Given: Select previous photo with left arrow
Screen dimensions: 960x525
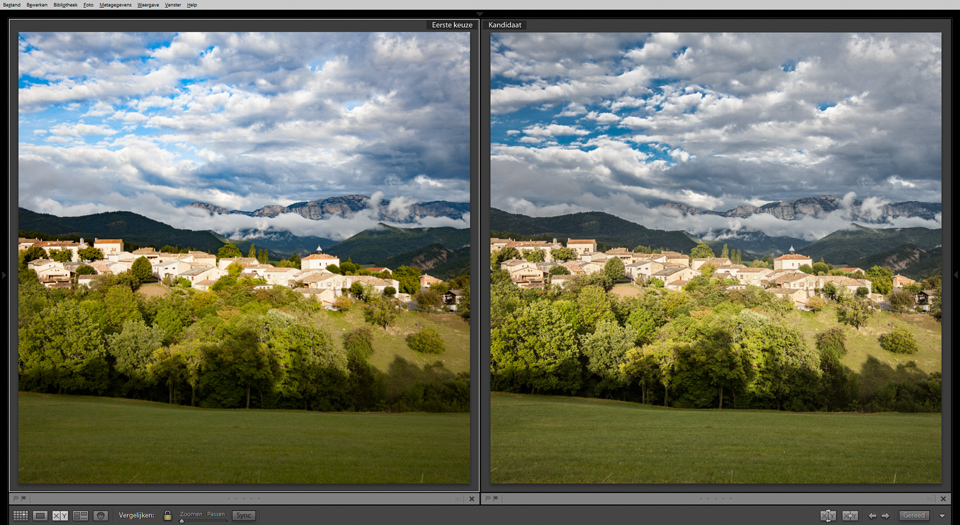Looking at the screenshot, I should click(872, 515).
